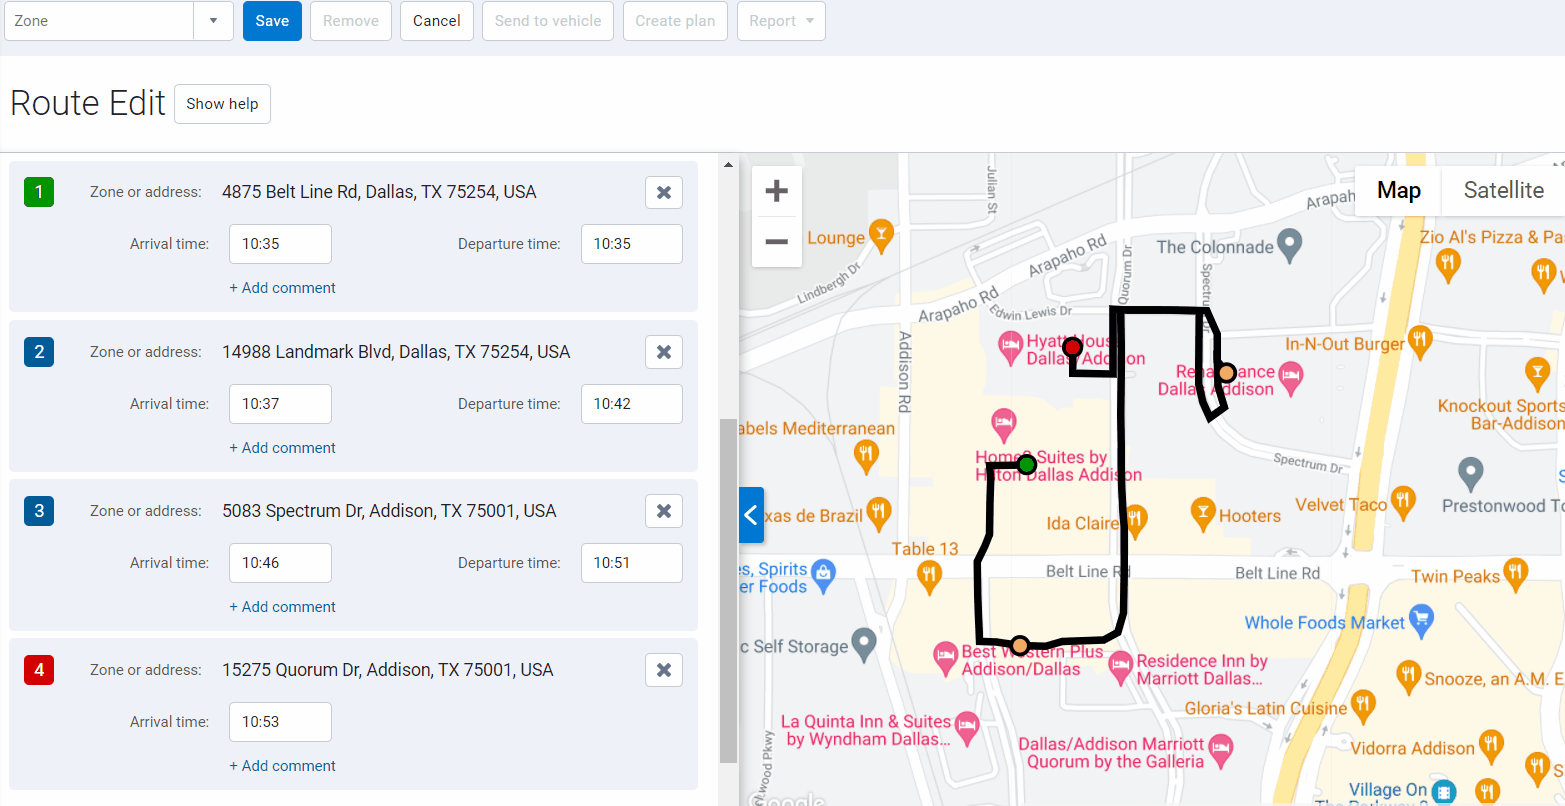Collapse the route panel with the chevron

(751, 515)
